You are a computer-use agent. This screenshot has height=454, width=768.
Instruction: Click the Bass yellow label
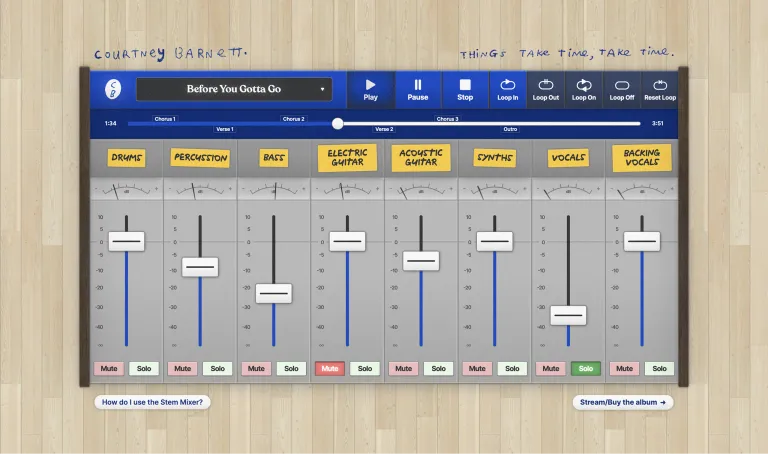274,158
